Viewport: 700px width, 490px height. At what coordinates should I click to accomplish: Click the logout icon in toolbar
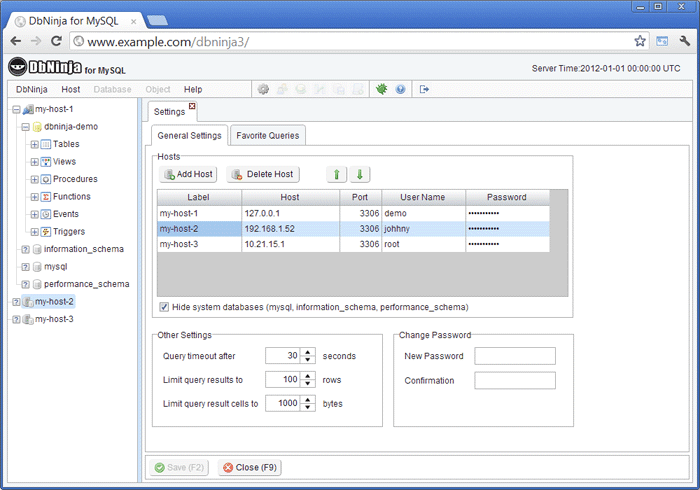point(424,89)
